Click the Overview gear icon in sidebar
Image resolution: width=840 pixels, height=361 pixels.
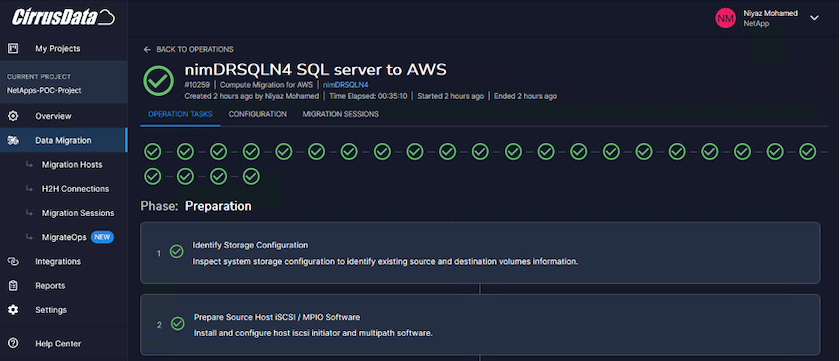(x=13, y=116)
